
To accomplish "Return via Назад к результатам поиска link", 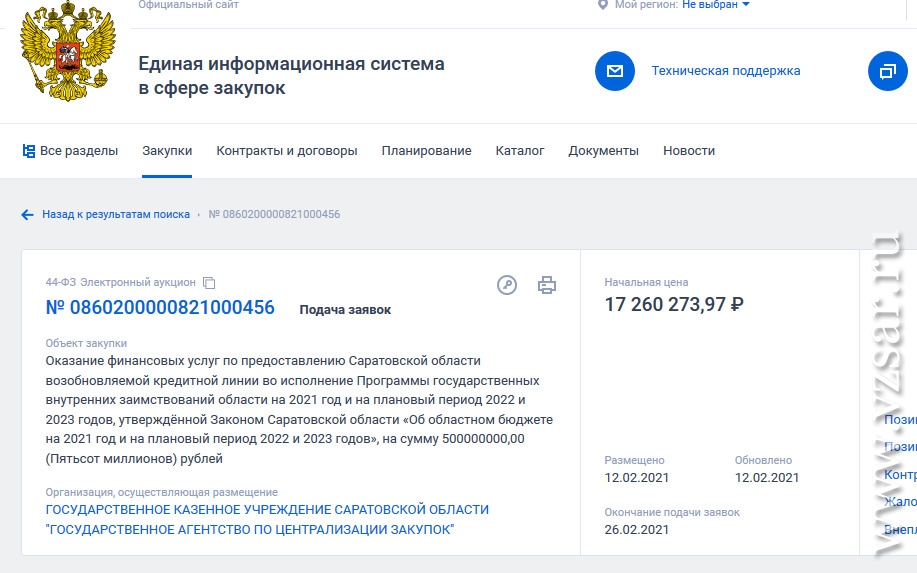I will [x=115, y=215].
